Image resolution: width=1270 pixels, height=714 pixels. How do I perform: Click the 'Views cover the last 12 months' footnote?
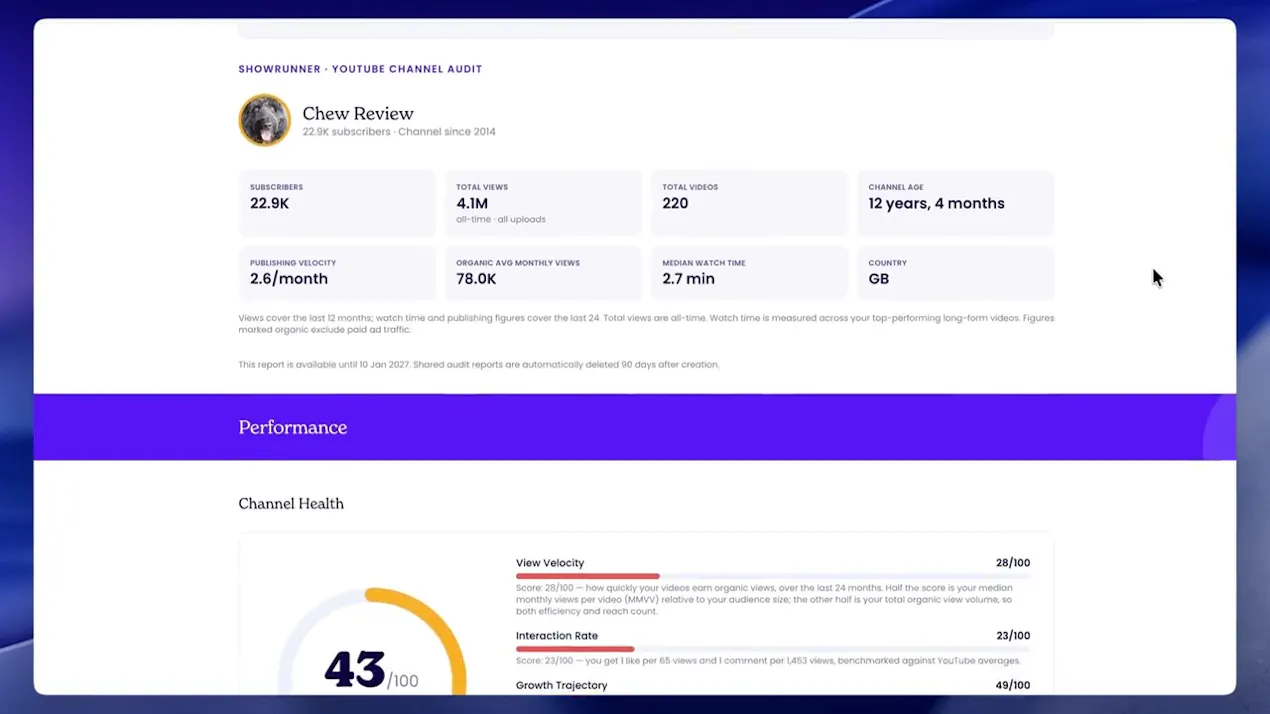646,324
